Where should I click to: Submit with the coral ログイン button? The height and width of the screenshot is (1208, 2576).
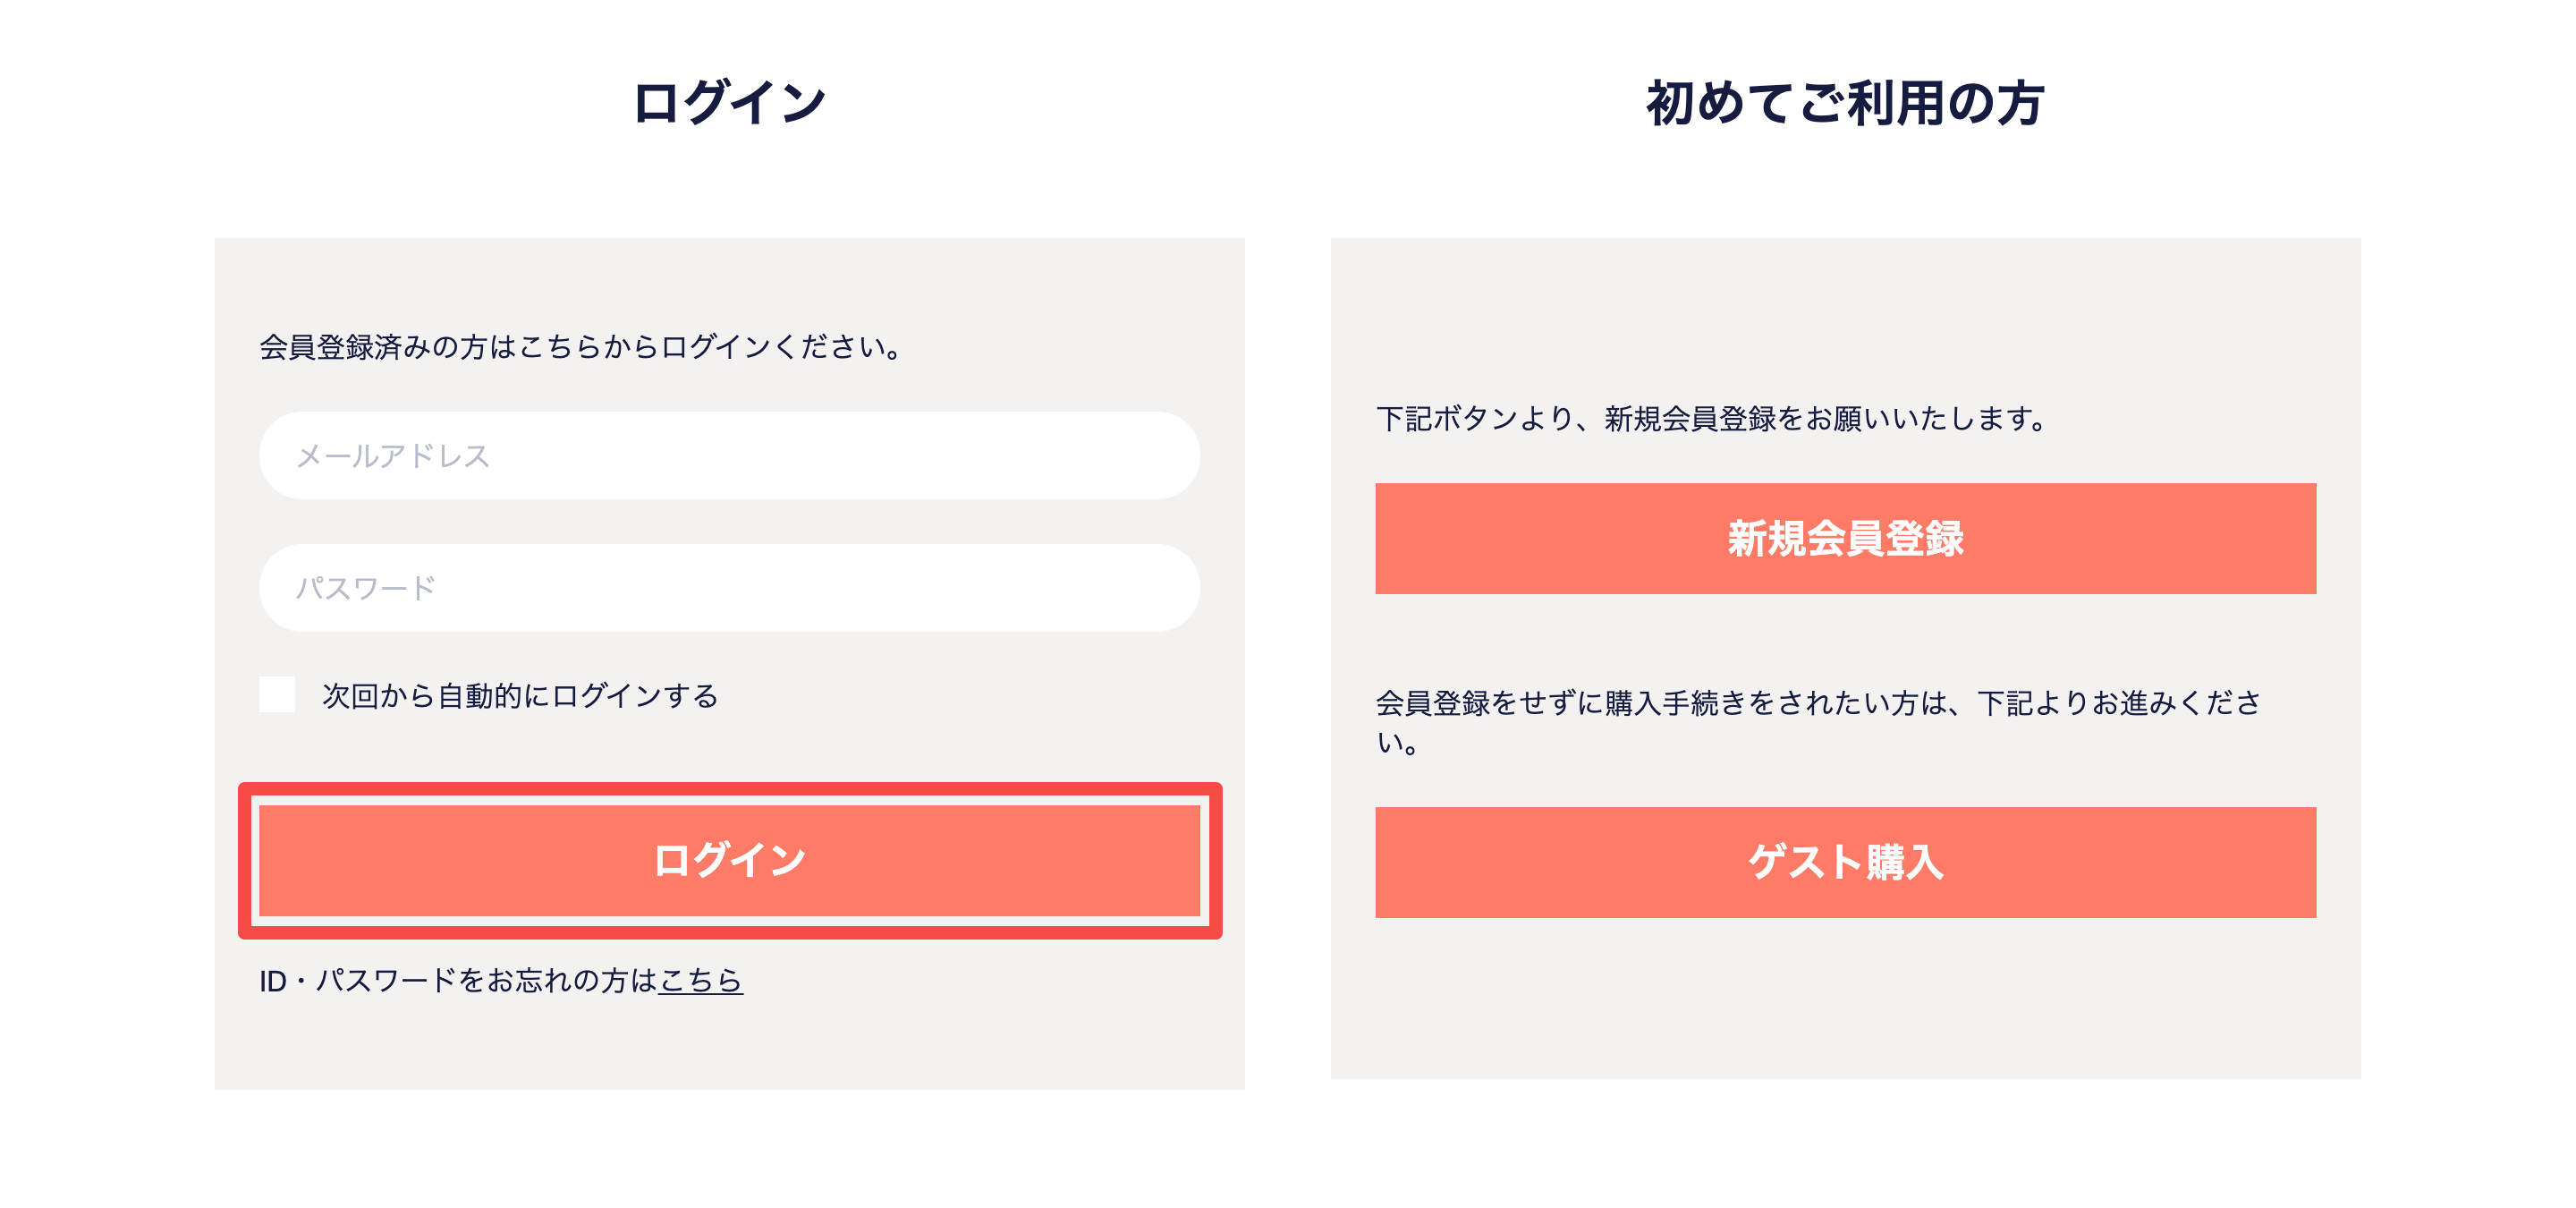pyautogui.click(x=729, y=860)
